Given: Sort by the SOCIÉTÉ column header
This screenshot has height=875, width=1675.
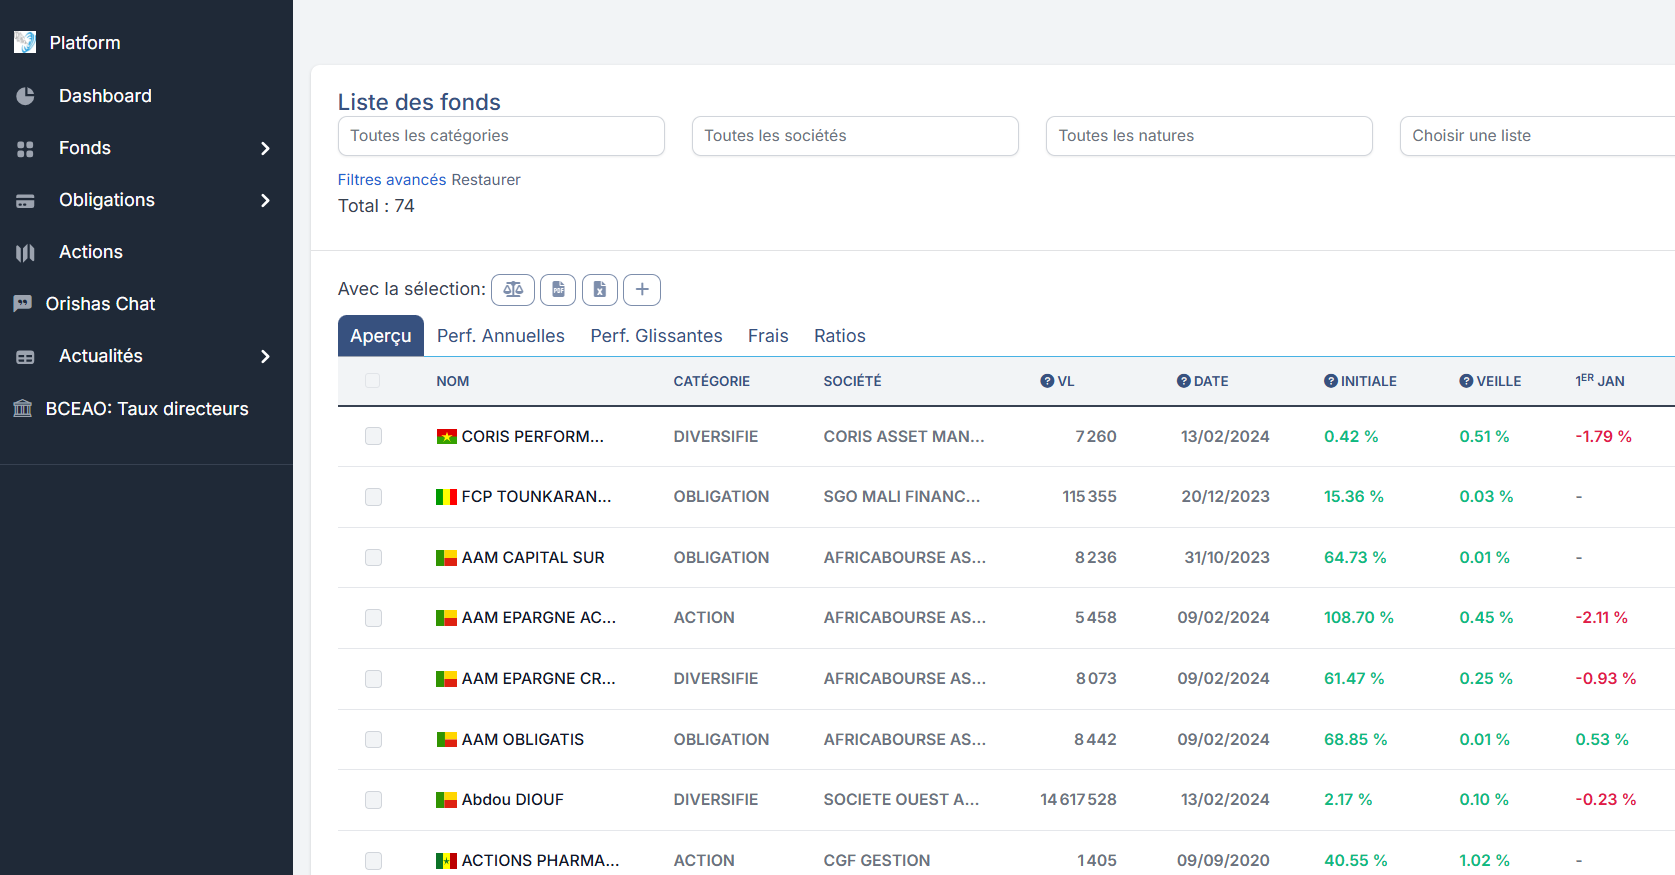Looking at the screenshot, I should point(853,381).
